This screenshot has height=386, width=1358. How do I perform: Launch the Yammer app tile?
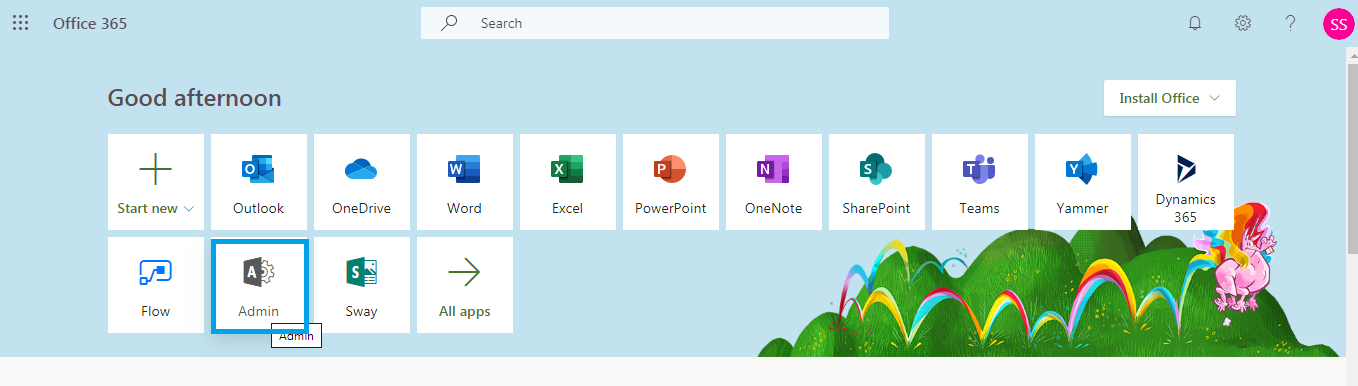pos(1083,182)
